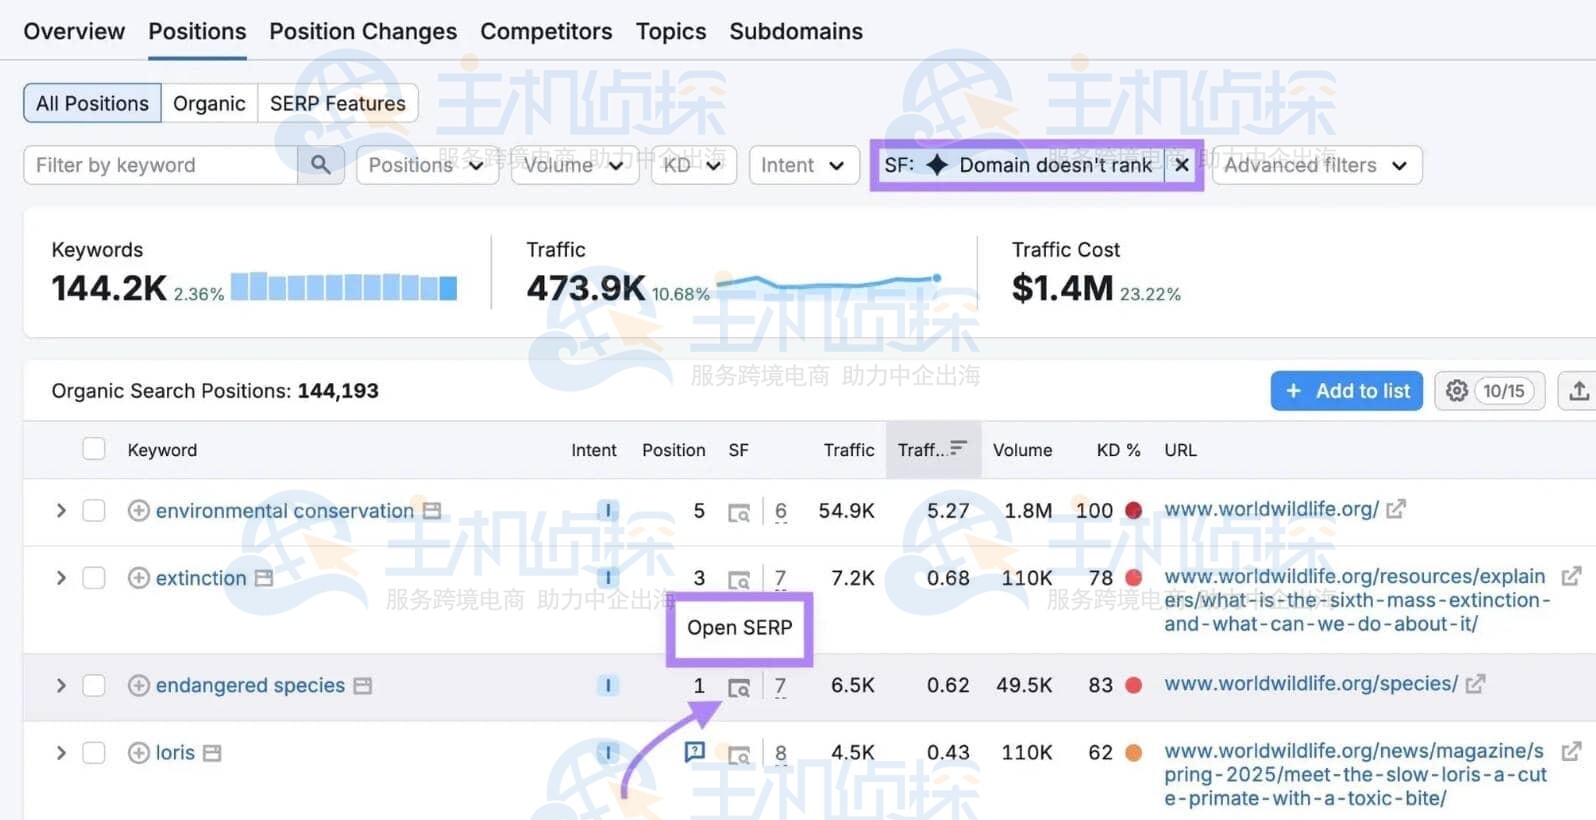The image size is (1596, 820).
Task: Open SERP icon in loris row
Action: point(739,755)
